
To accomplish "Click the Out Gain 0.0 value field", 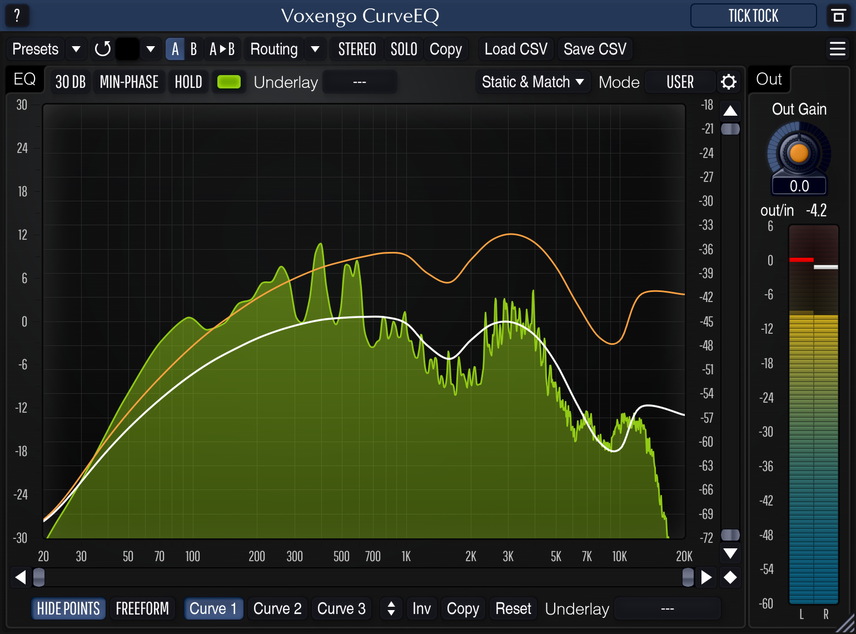I will (x=799, y=186).
